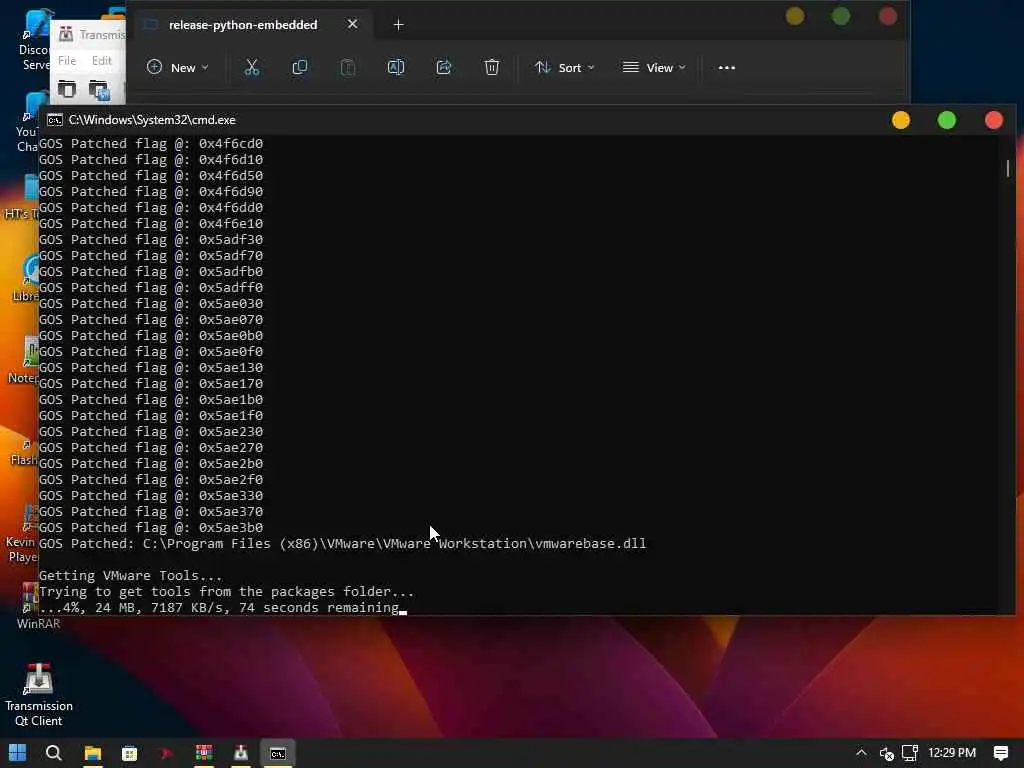This screenshot has height=768, width=1024.
Task: Open taskbar Search magnifier
Action: pyautogui.click(x=54, y=753)
